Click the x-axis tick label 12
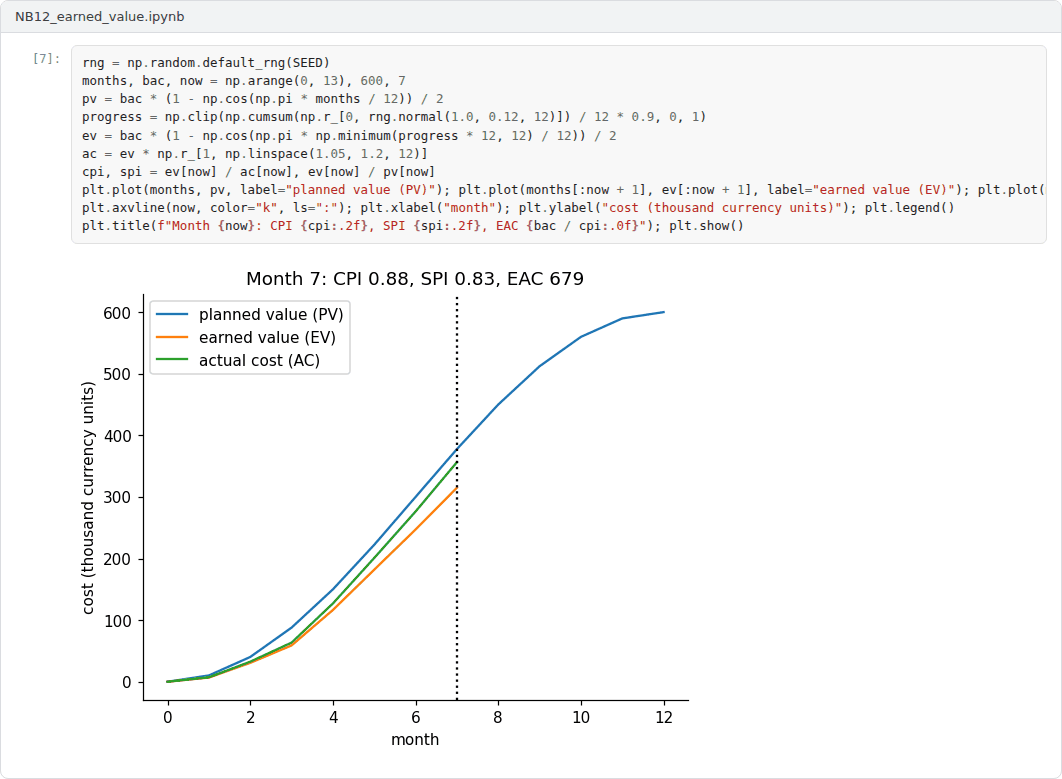Viewport: 1062px width, 779px height. point(664,717)
